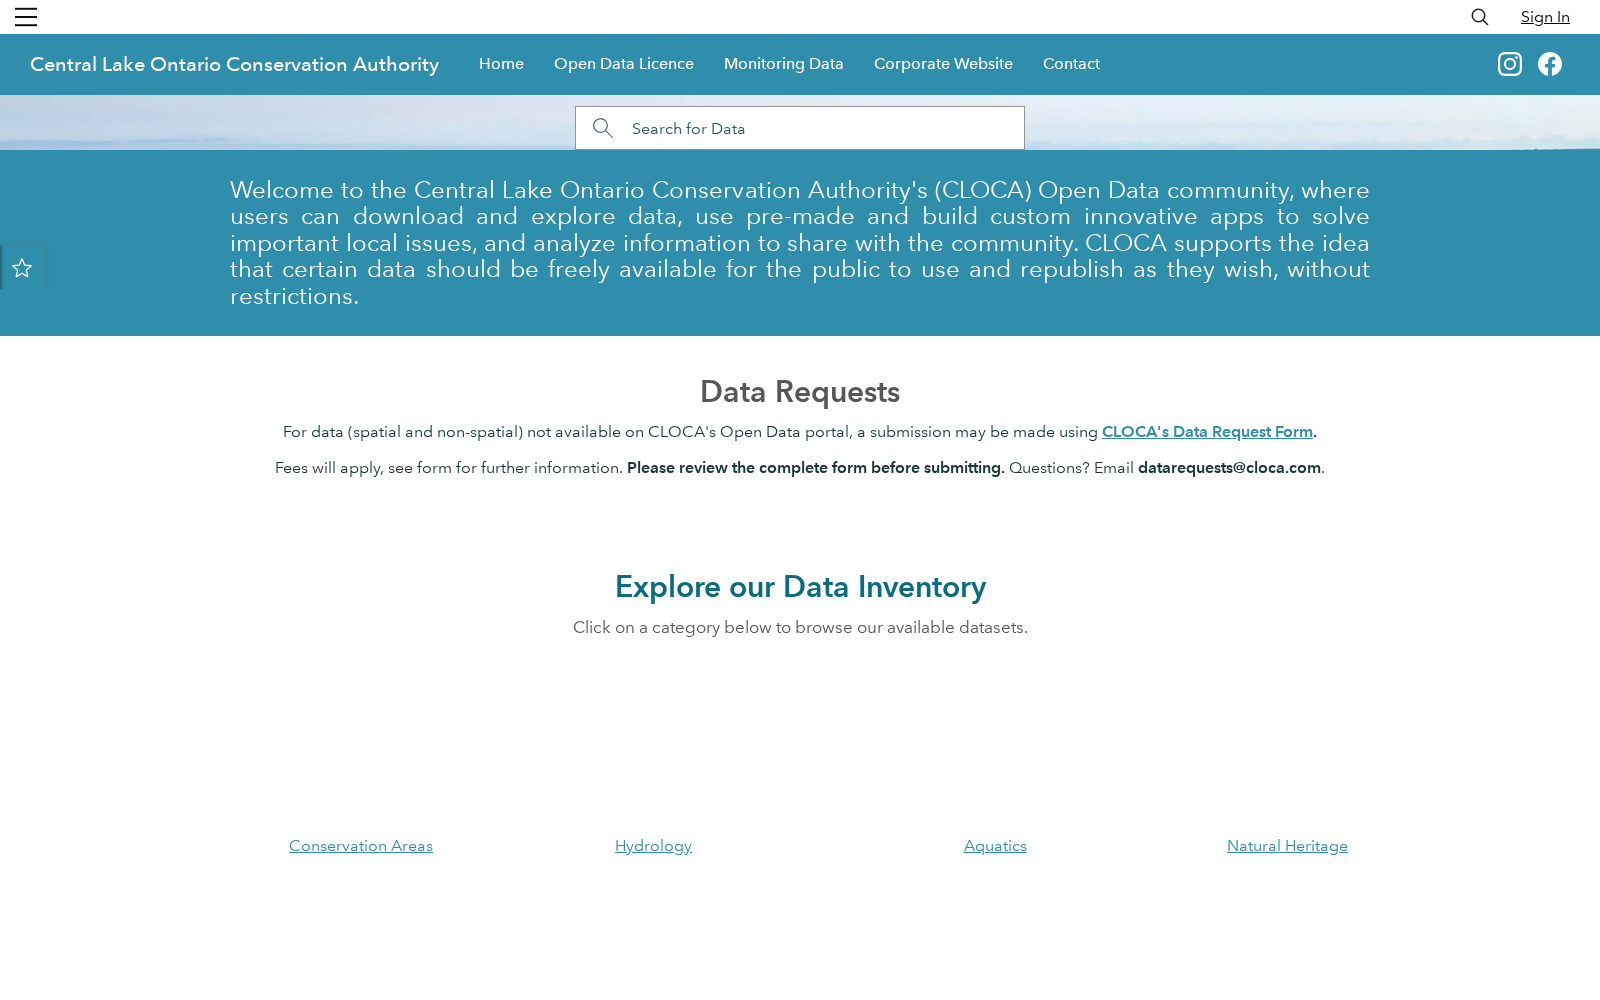Browse the Aquatics category
Screen dimensions: 1600x1000
click(x=995, y=846)
